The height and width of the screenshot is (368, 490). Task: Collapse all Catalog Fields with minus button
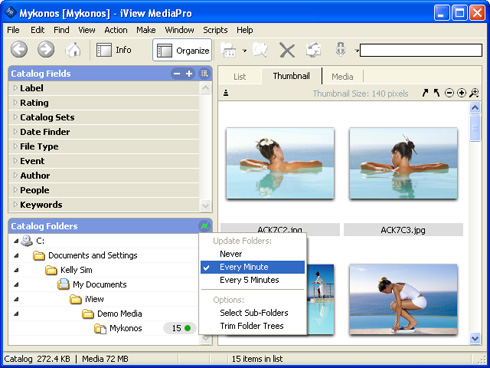[x=177, y=74]
